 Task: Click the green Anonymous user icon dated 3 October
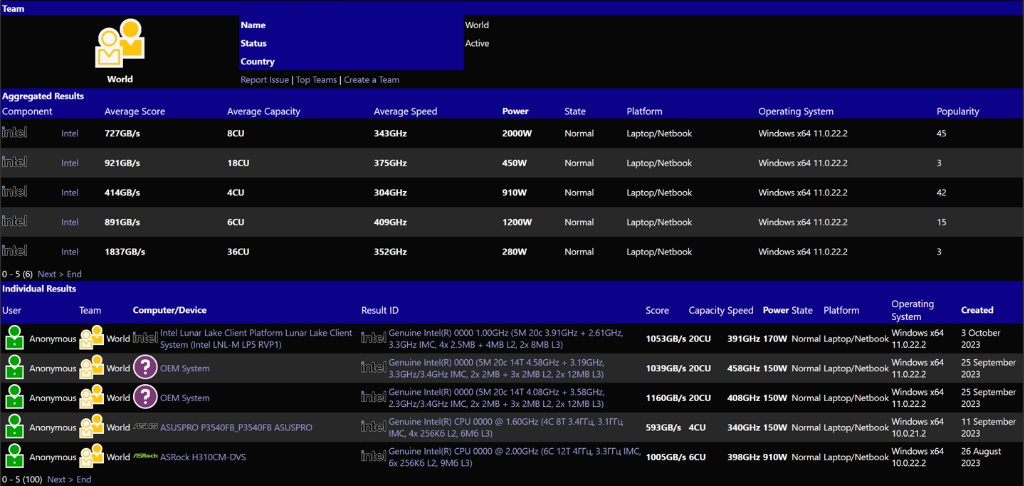click(x=14, y=339)
